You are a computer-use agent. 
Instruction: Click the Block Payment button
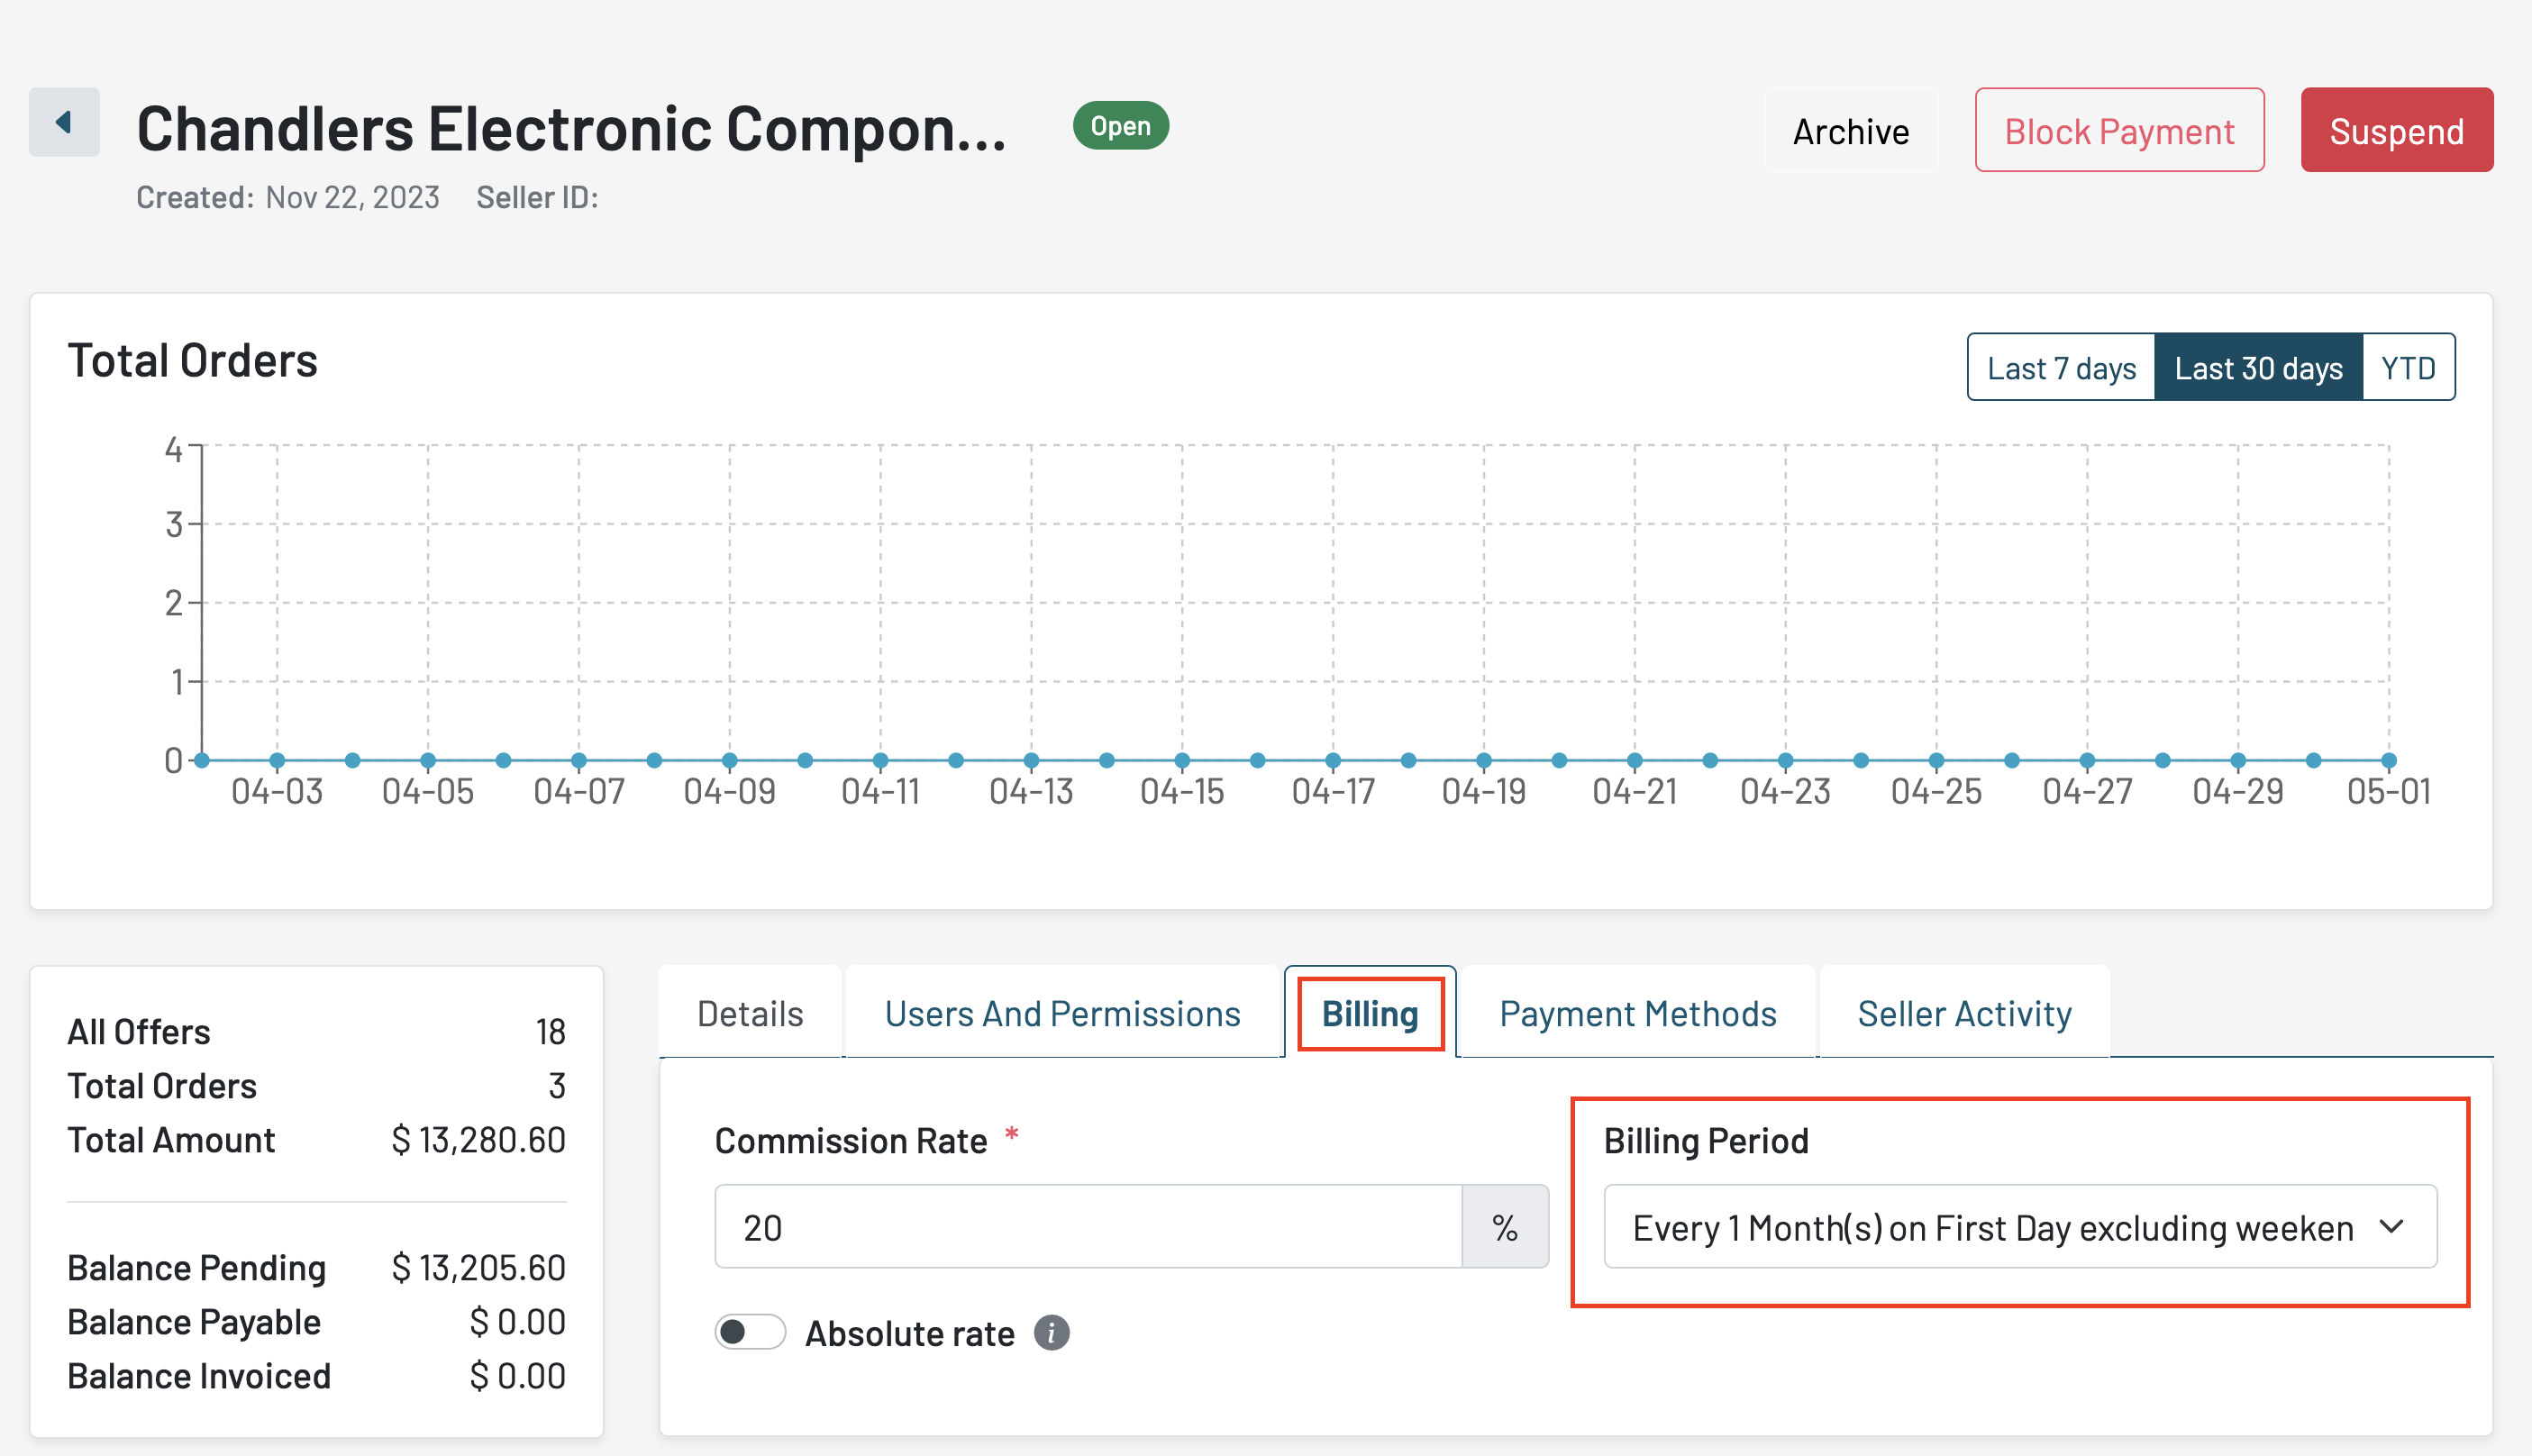tap(2118, 131)
